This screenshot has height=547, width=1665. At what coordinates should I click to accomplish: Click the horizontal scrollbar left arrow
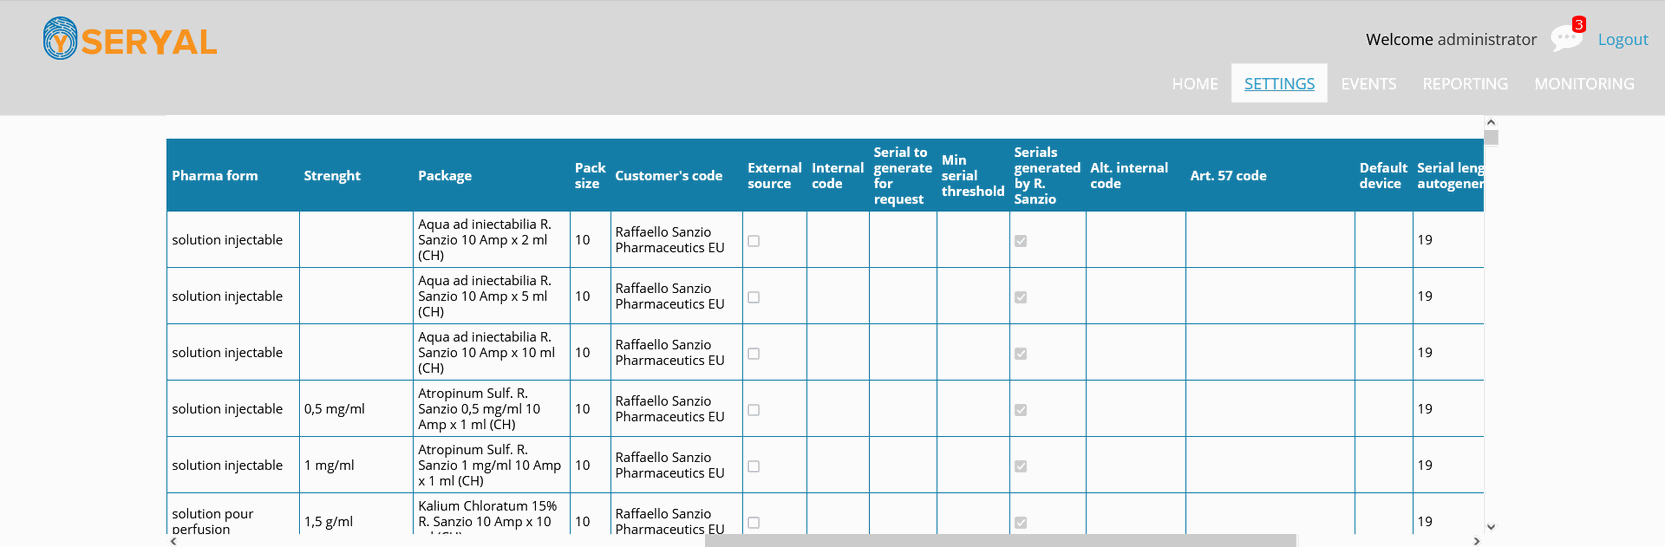pyautogui.click(x=173, y=541)
